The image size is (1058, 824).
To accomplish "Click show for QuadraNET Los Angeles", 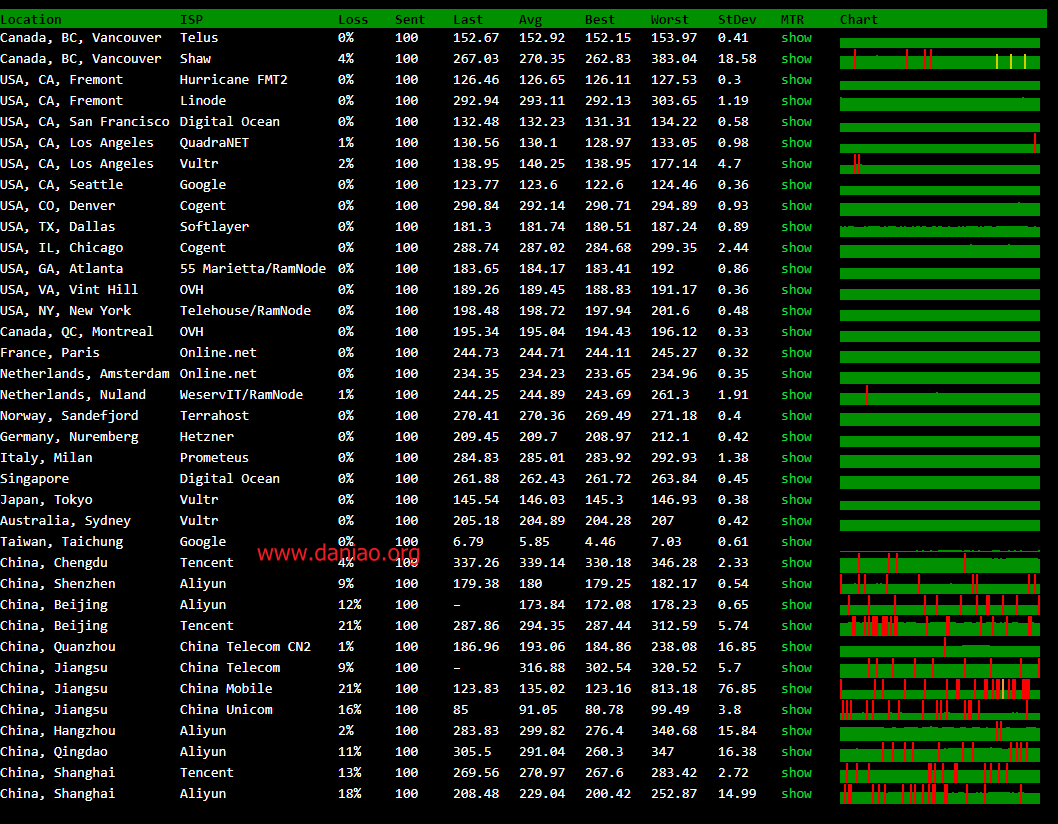I will 796,142.
